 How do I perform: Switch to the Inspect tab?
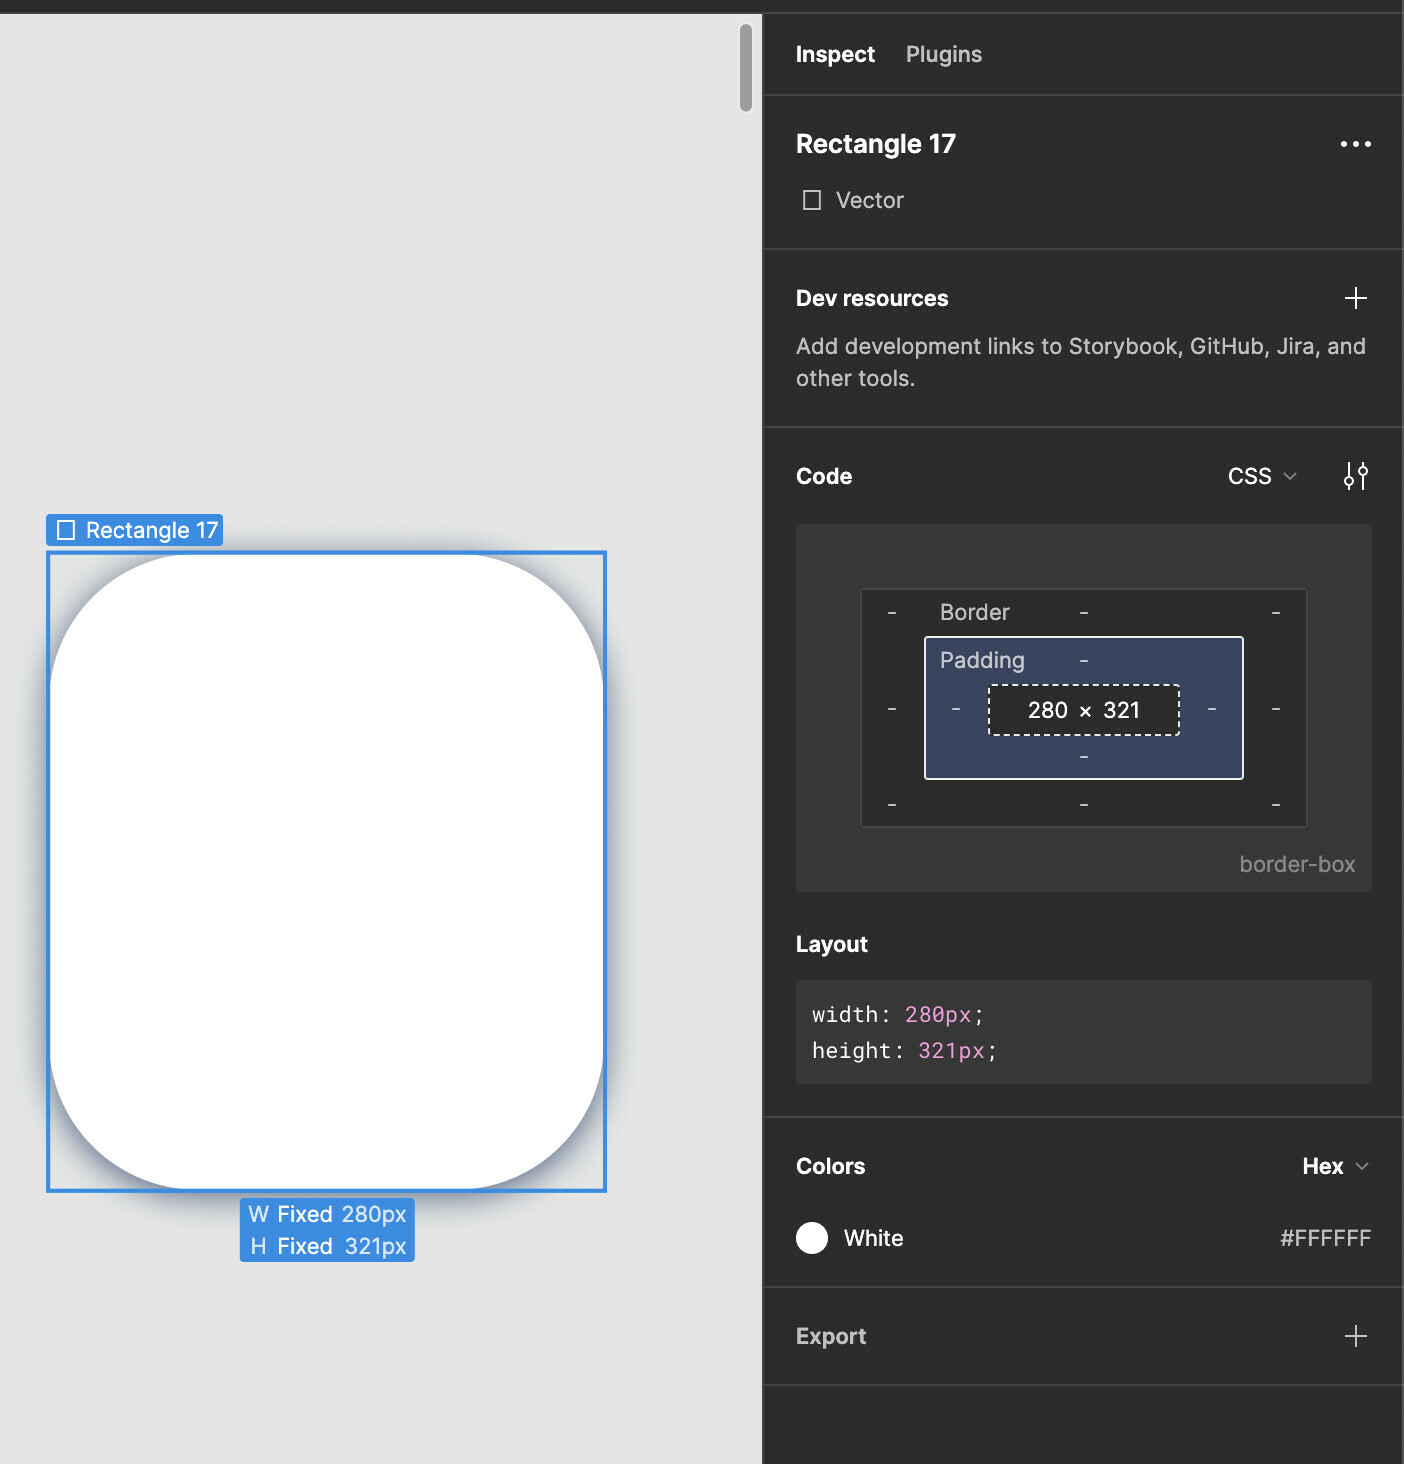[x=835, y=54]
